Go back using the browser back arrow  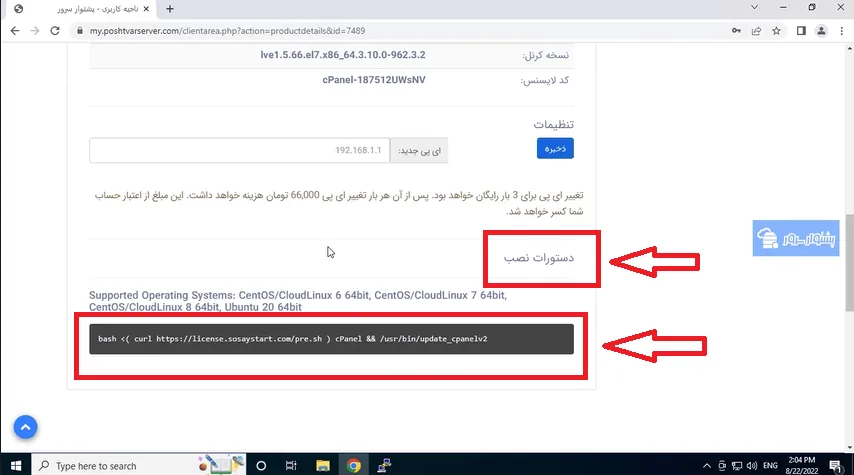pyautogui.click(x=15, y=31)
